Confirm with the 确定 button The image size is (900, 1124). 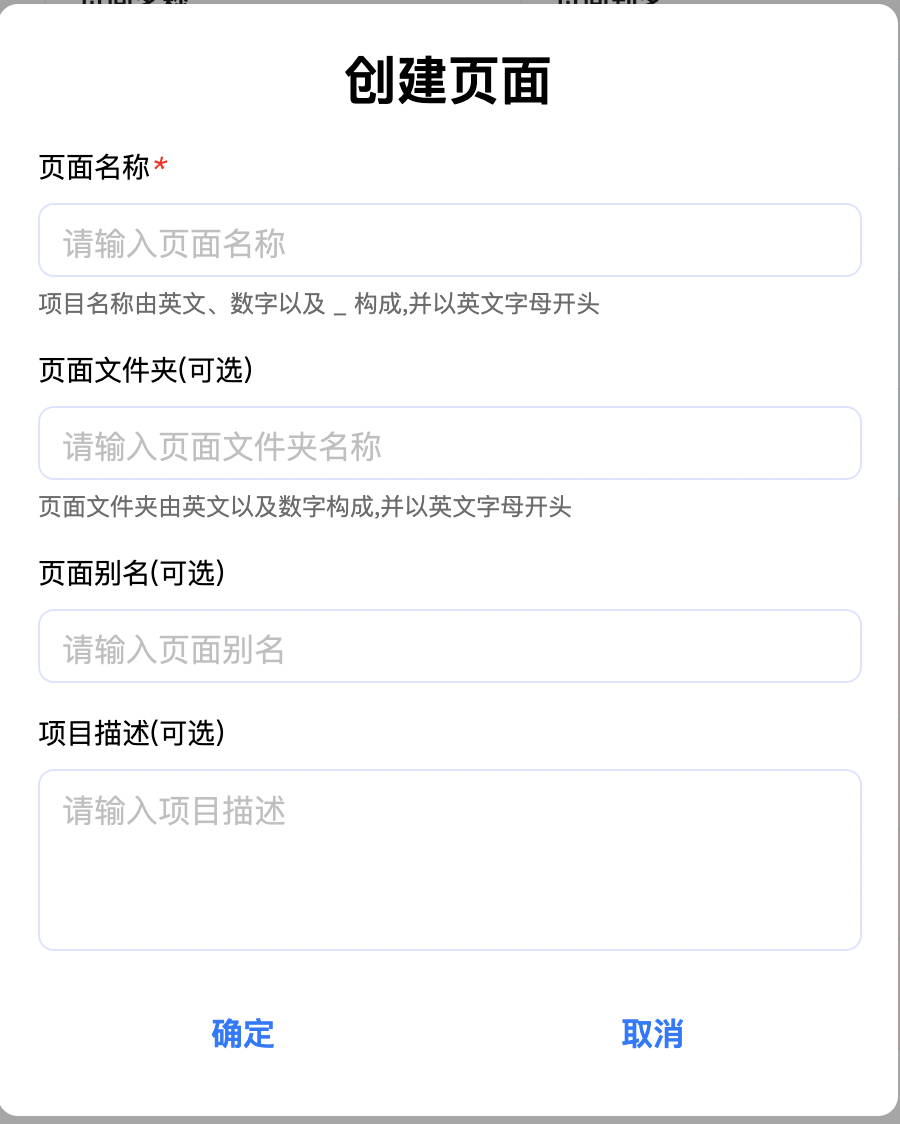[243, 1033]
